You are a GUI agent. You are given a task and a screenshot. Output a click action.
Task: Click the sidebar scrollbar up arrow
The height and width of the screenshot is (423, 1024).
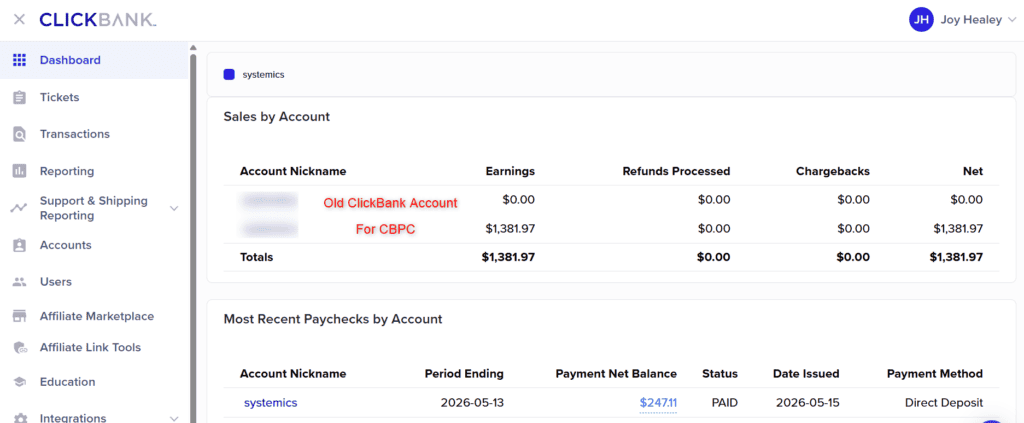193,47
